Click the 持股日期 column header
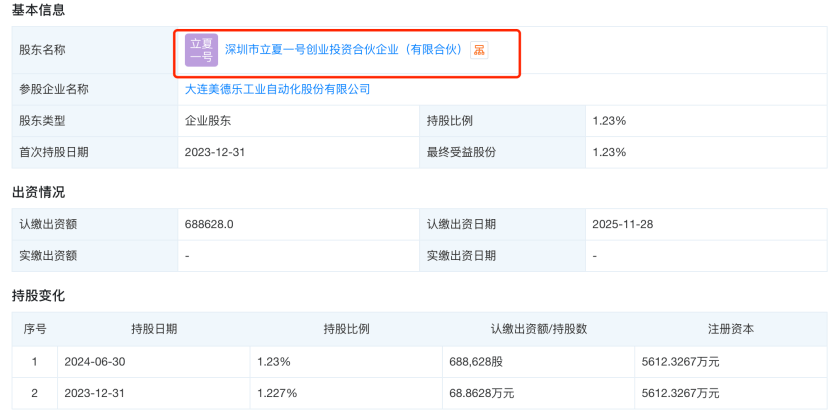840x414 pixels. (154, 329)
